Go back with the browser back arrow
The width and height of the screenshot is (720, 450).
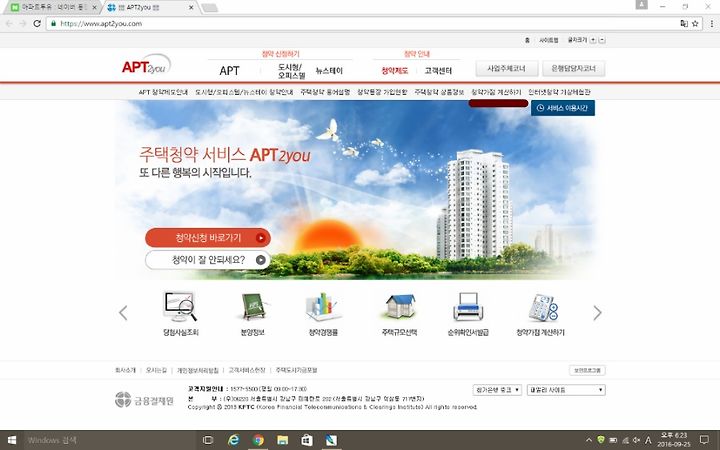[x=9, y=23]
